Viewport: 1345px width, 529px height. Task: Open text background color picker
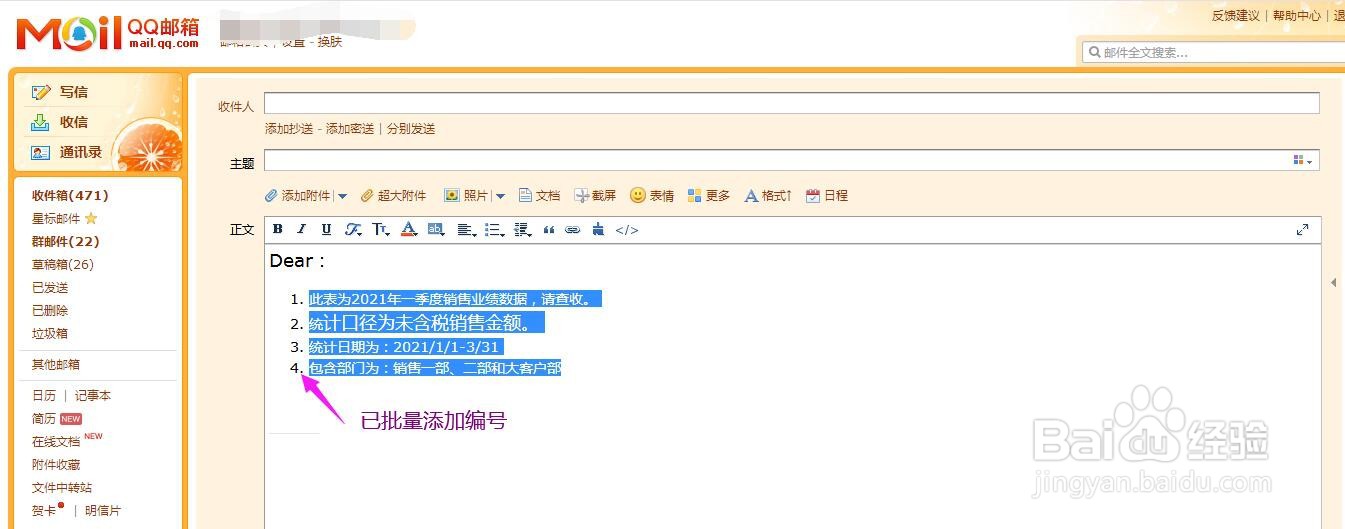pyautogui.click(x=436, y=229)
